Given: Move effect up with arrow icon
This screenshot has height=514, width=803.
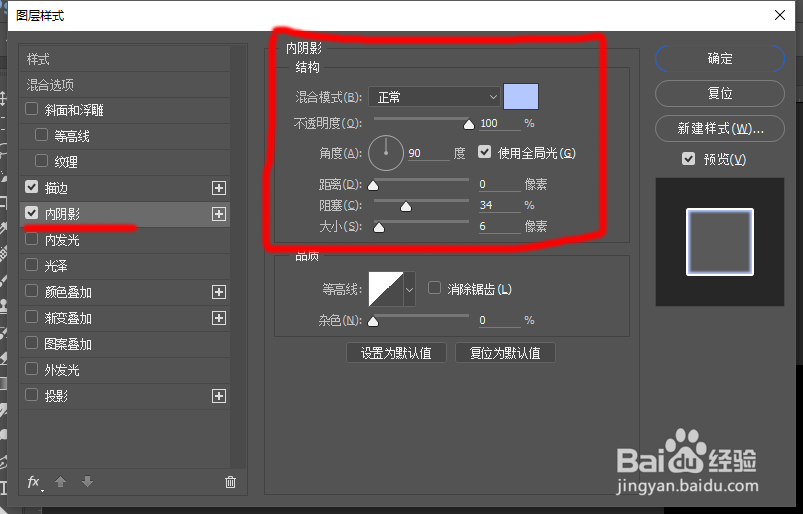Looking at the screenshot, I should click(x=60, y=482).
